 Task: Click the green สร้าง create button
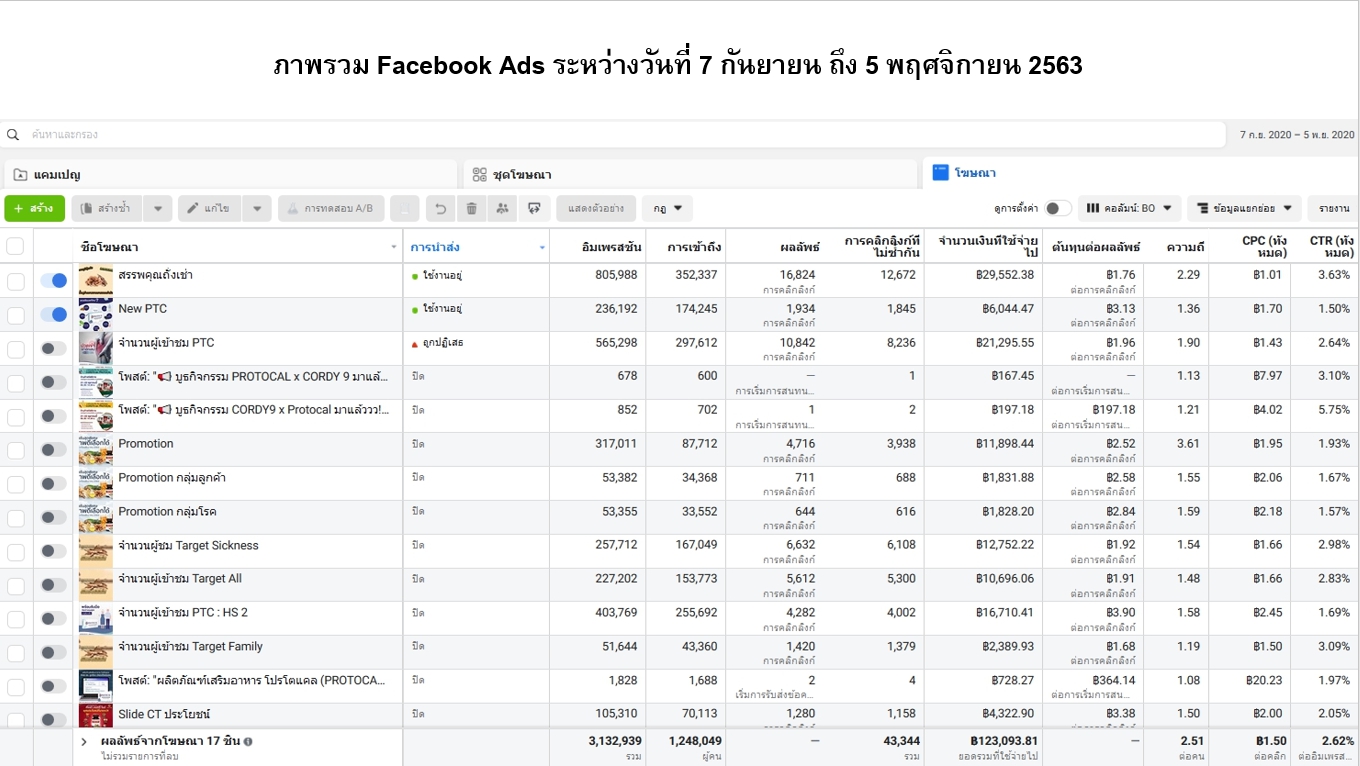click(x=34, y=208)
